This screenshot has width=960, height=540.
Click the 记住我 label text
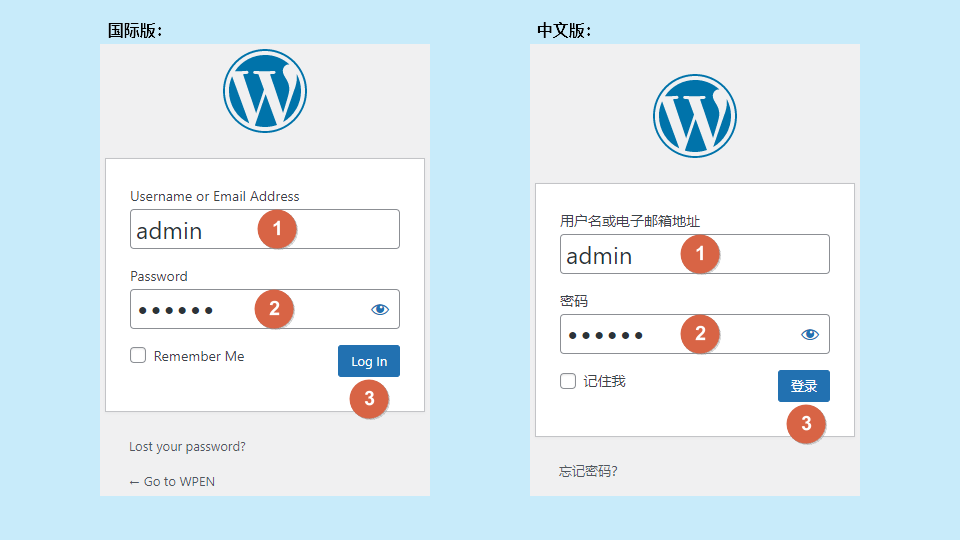click(604, 381)
